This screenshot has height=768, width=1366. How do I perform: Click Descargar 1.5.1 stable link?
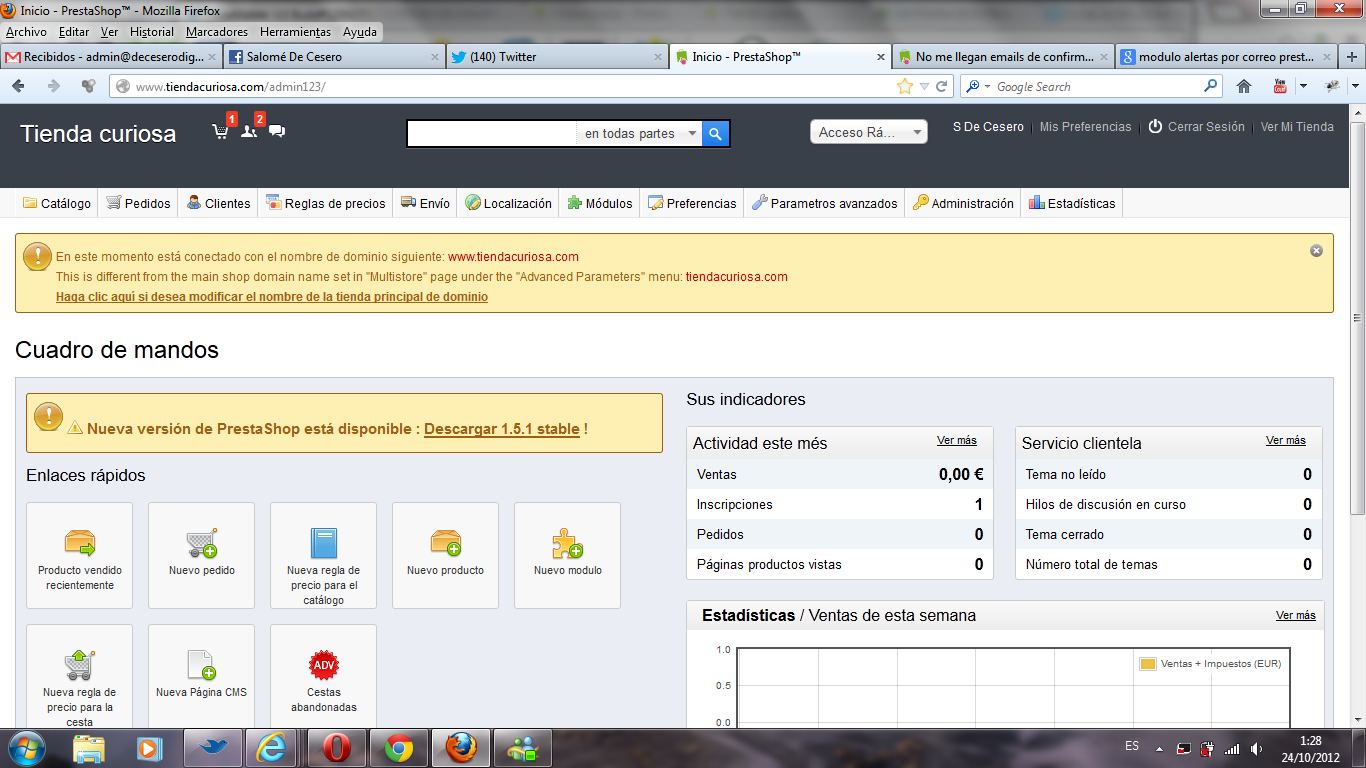click(x=502, y=429)
